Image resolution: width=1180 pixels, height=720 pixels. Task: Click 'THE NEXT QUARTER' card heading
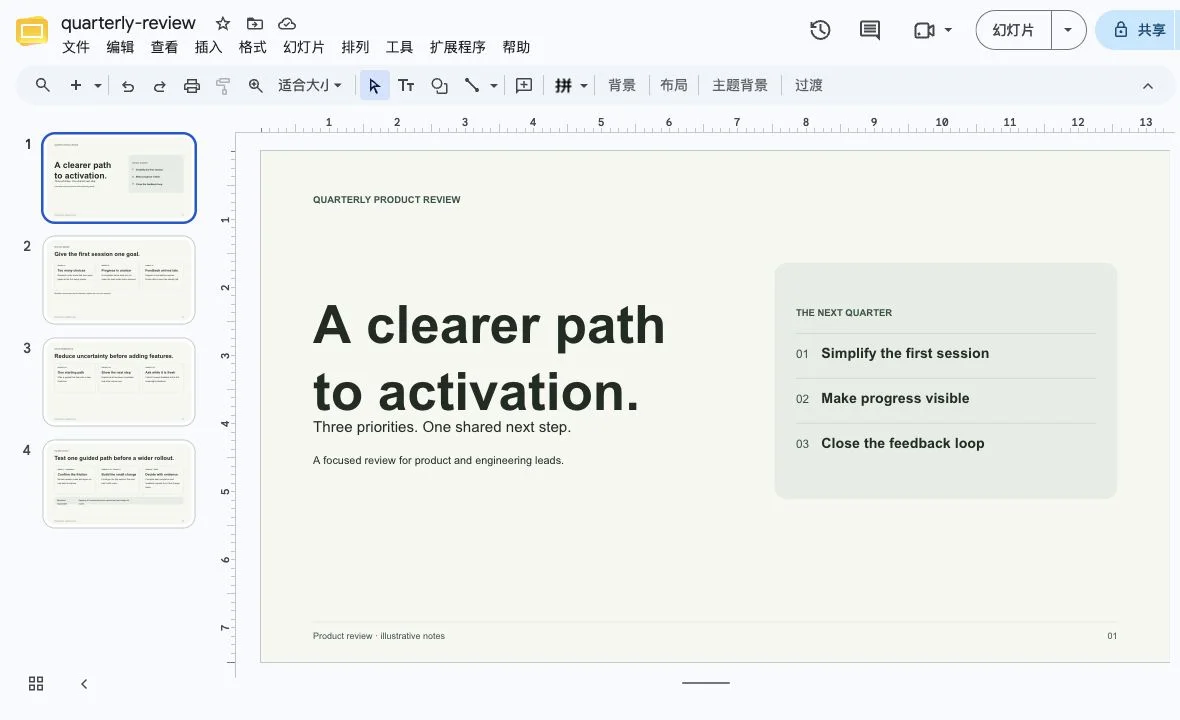(x=844, y=313)
